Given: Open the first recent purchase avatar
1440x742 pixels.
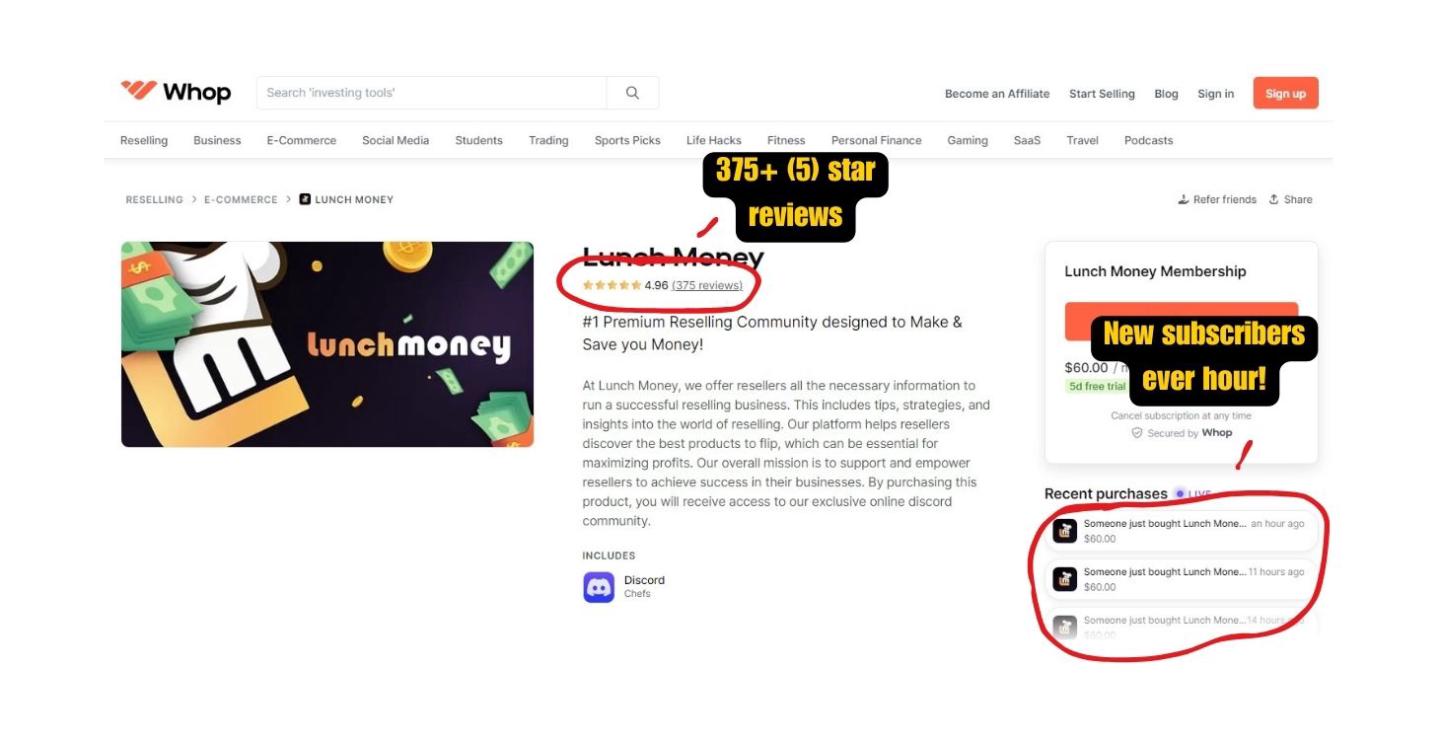Looking at the screenshot, I should tap(1065, 531).
